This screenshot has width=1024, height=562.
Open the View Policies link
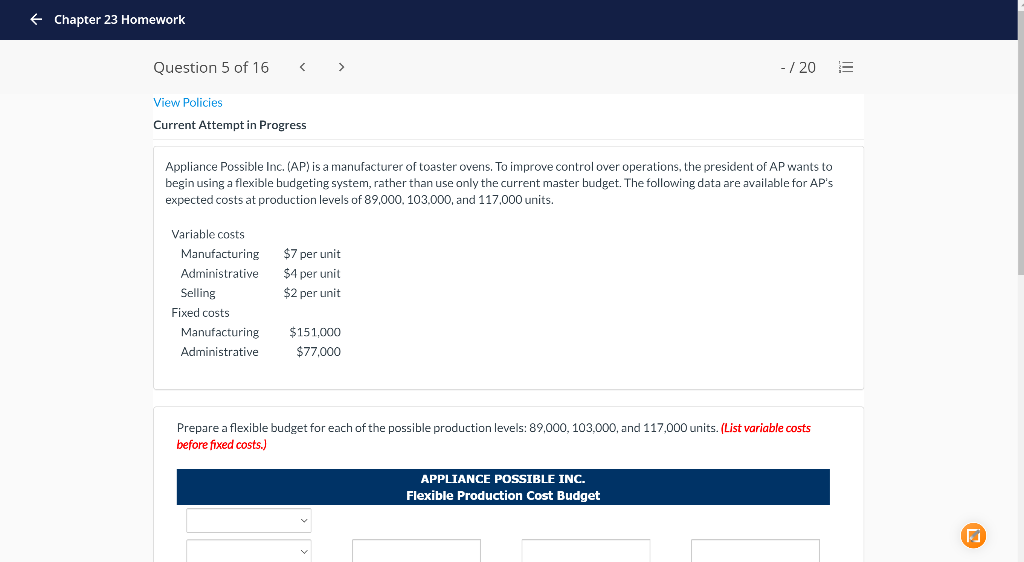point(187,102)
